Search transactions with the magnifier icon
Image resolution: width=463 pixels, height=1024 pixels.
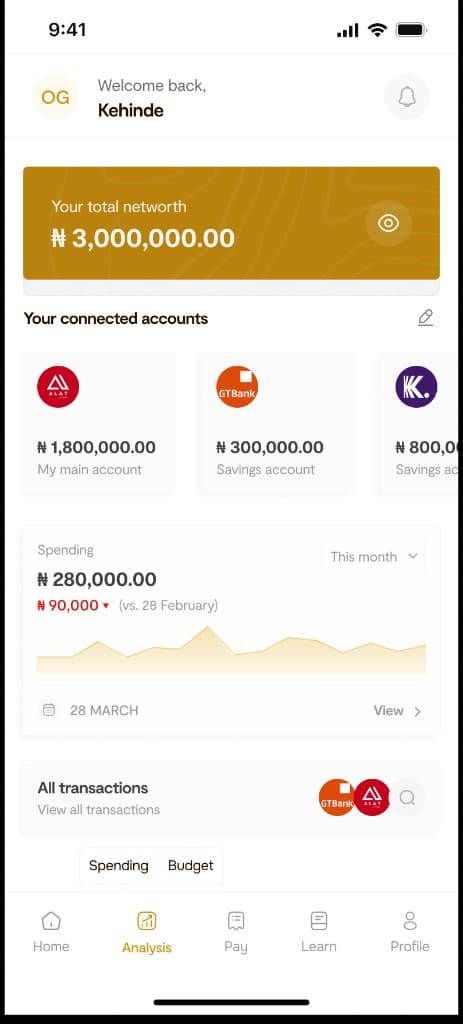[x=407, y=797]
